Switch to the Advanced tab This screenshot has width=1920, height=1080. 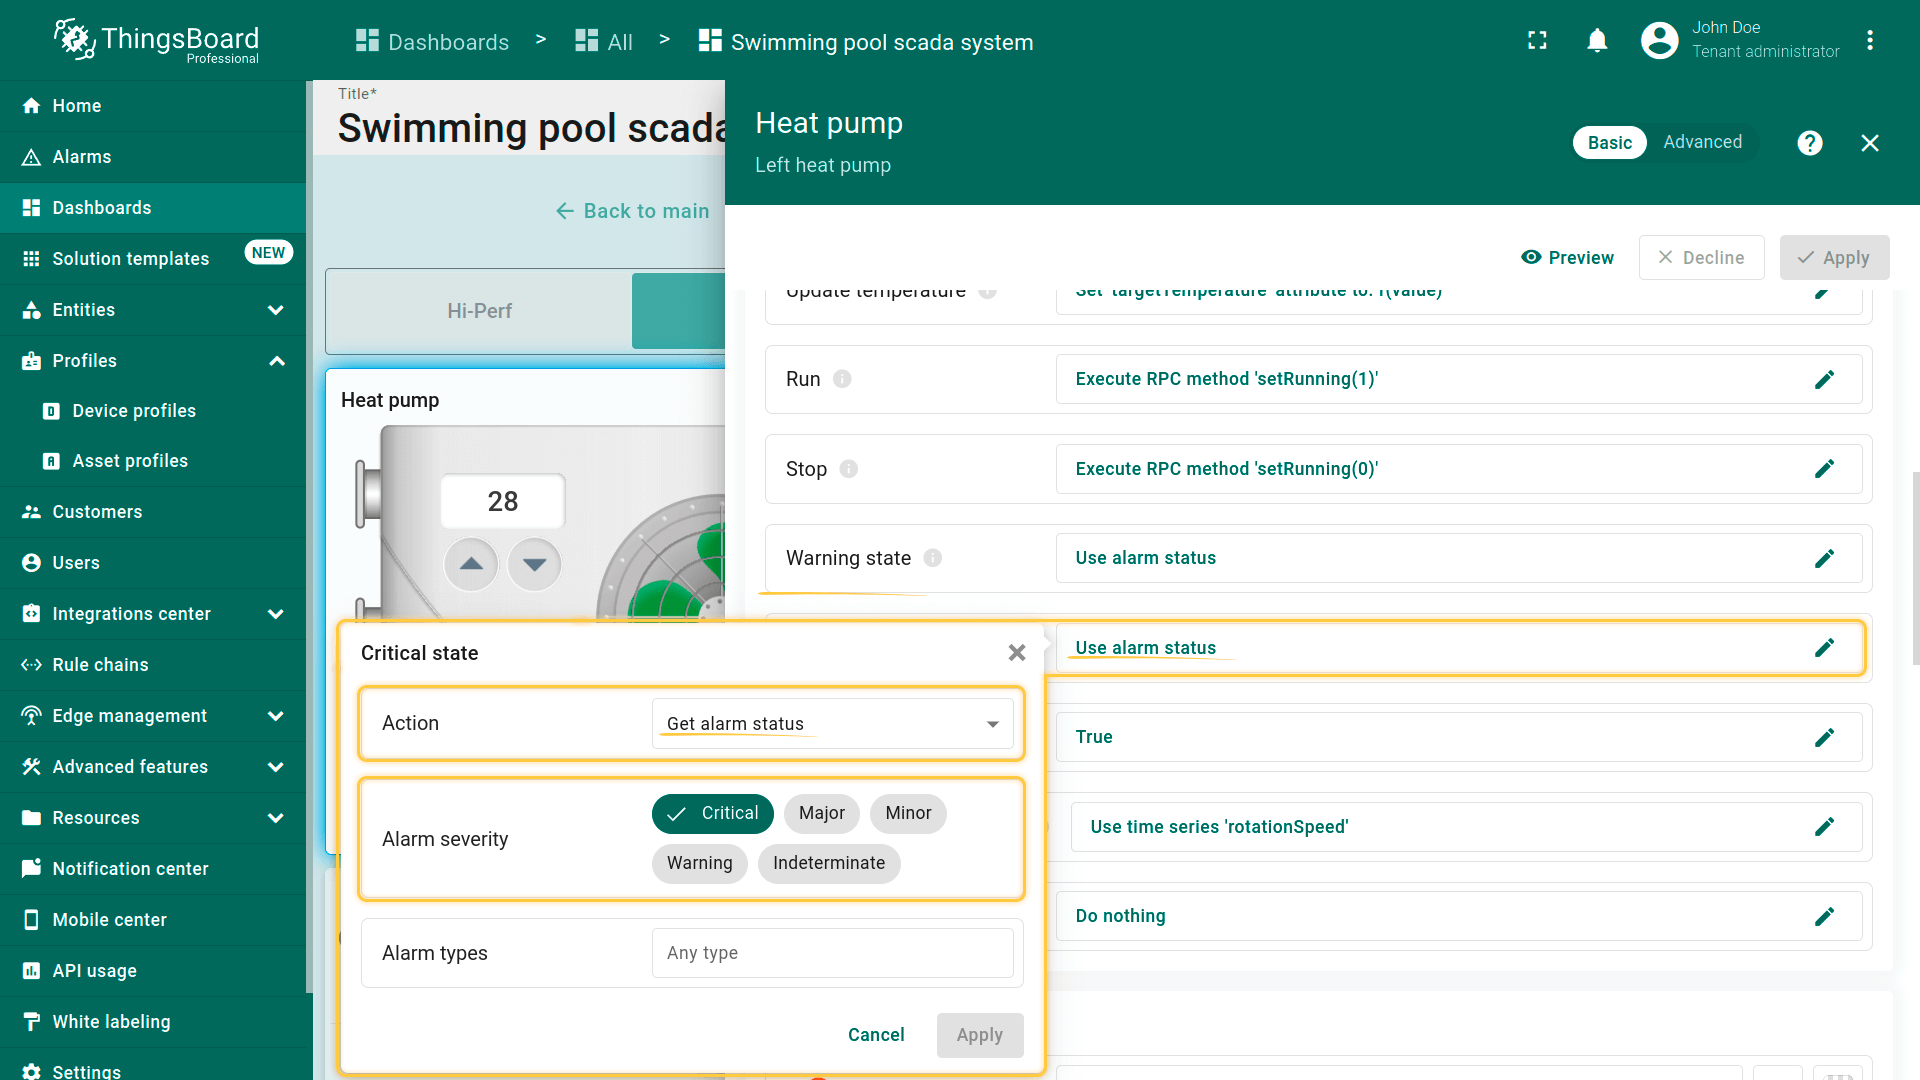(1702, 142)
